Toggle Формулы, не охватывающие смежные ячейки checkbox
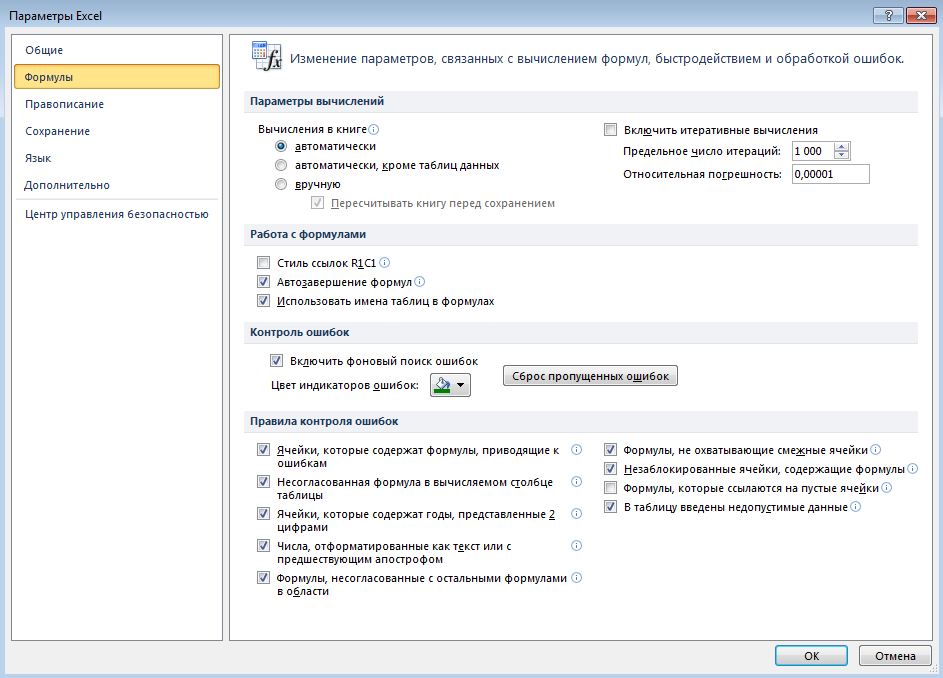The image size is (943, 678). point(610,449)
